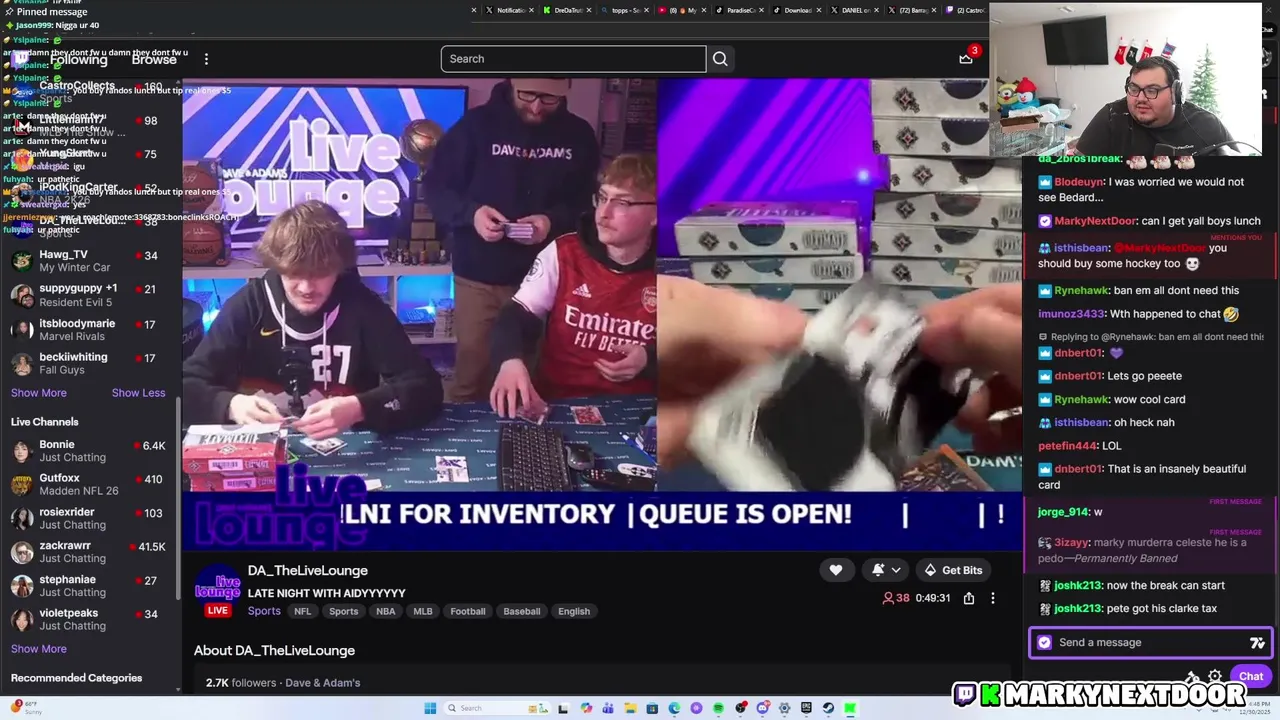This screenshot has height=720, width=1280.
Task: Click Show Less under followed channels
Action: click(138, 393)
